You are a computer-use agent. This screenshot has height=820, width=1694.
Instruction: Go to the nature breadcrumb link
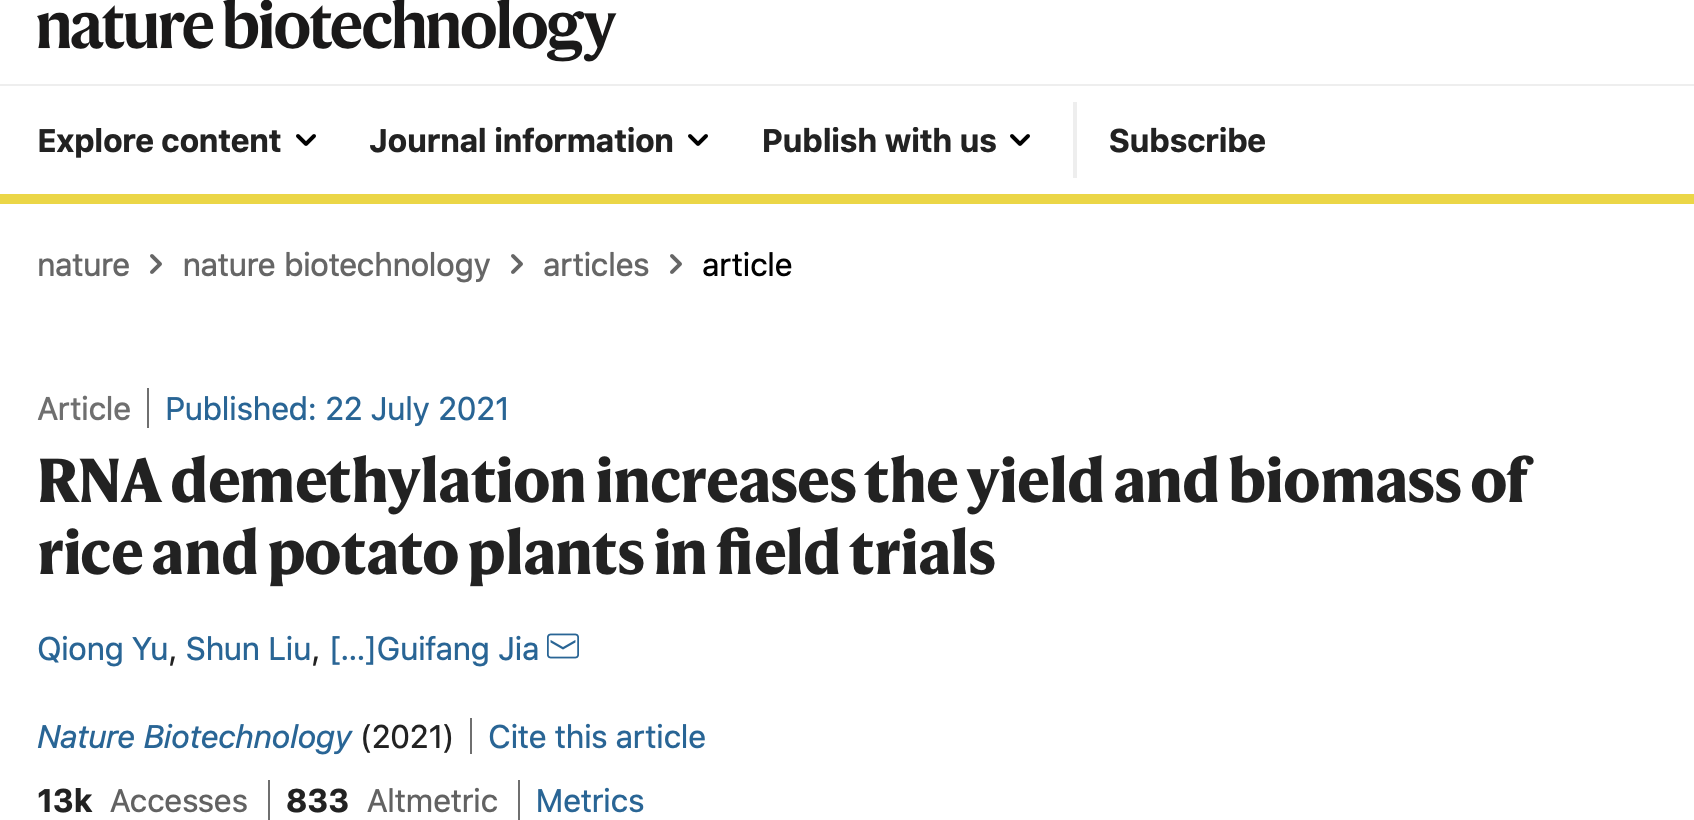pos(83,265)
